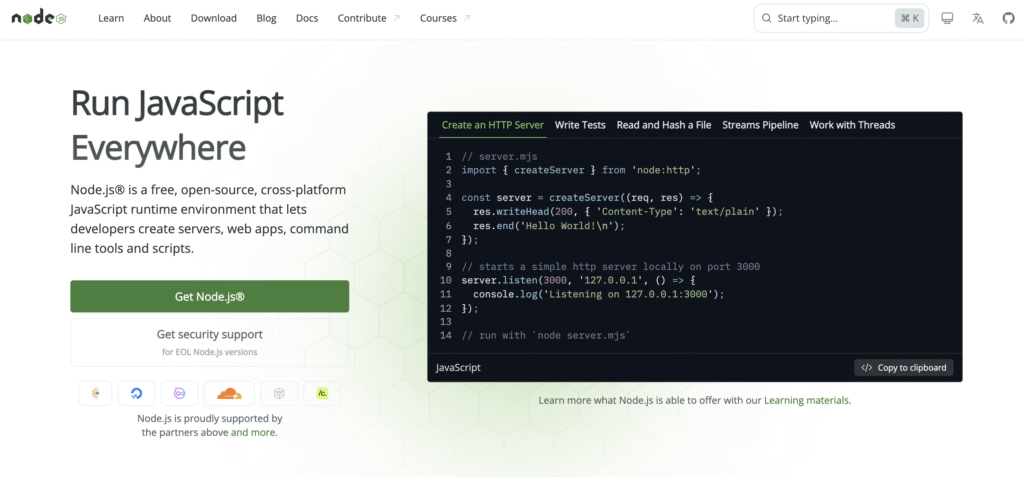Switch to the Streams Pipeline tab

tap(760, 125)
